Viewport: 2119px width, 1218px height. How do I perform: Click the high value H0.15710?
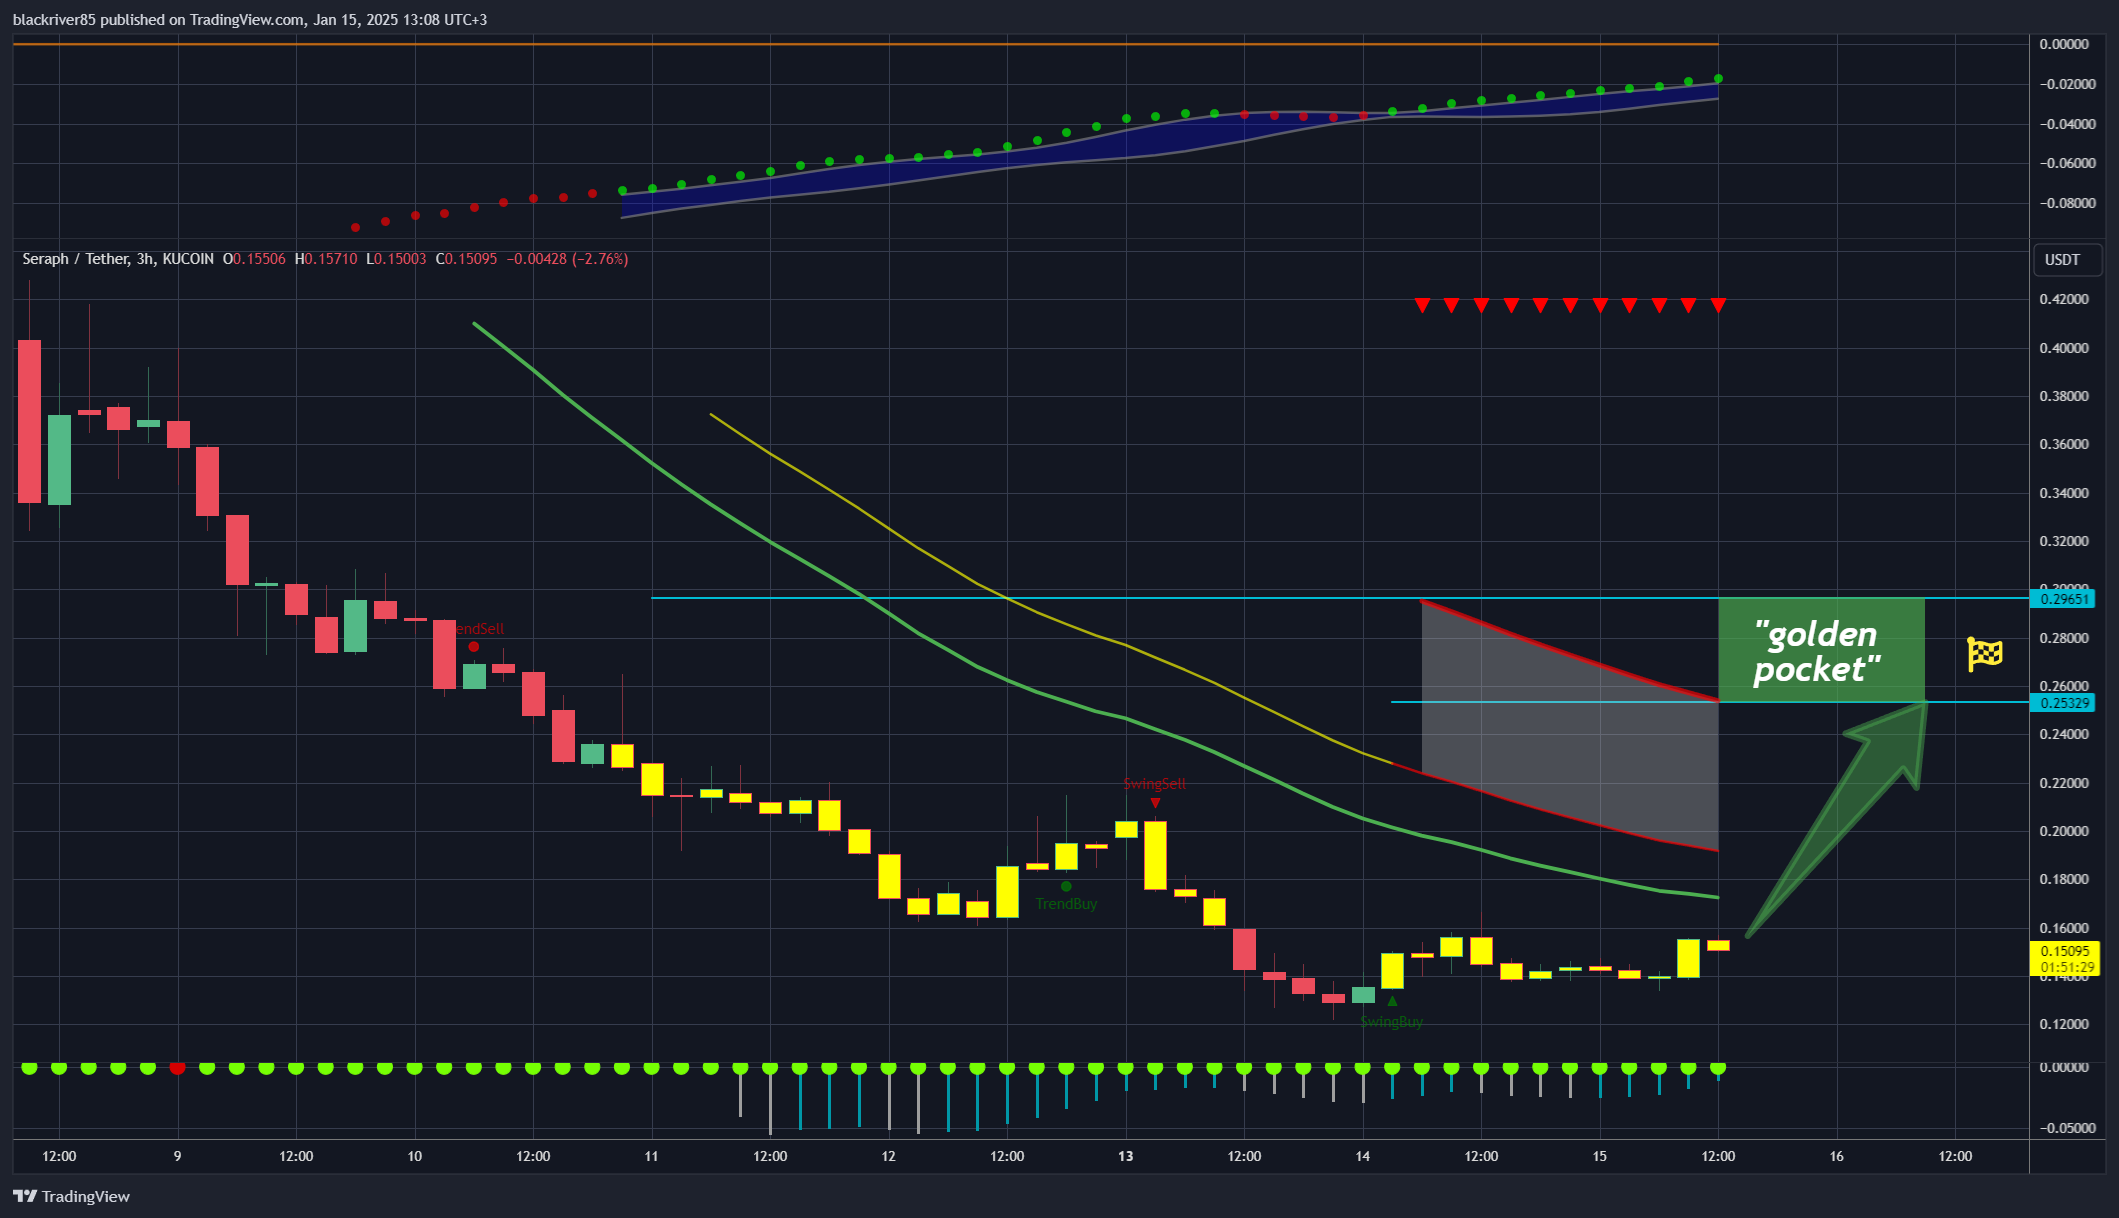(326, 259)
